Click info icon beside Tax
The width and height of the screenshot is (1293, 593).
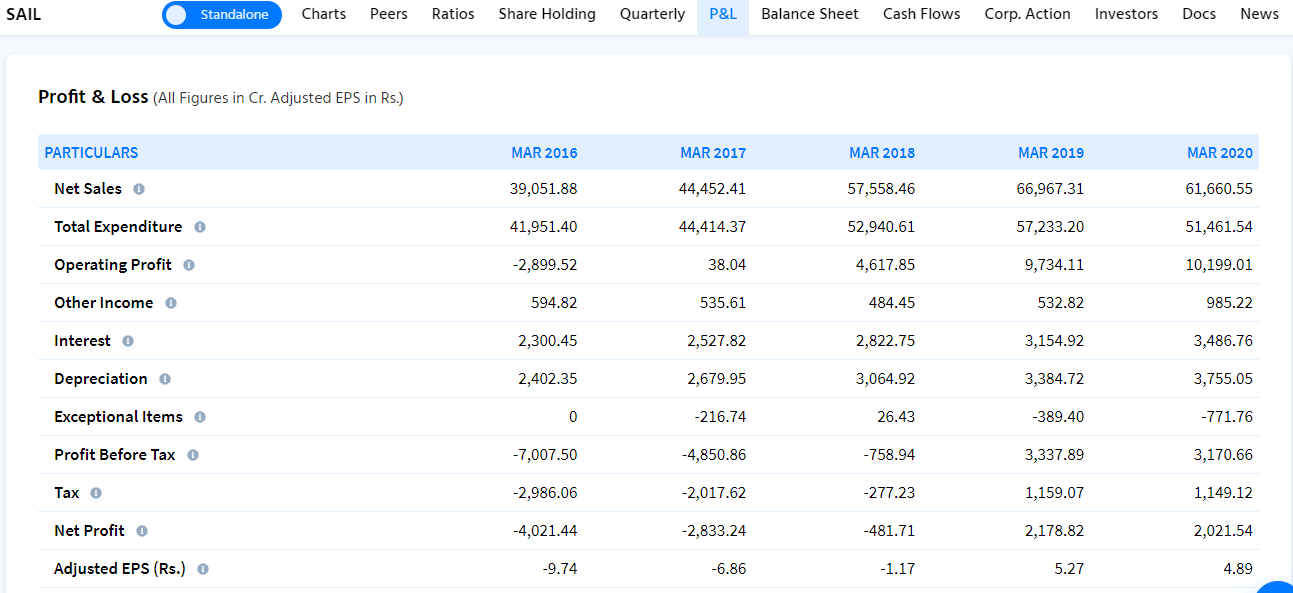coord(96,493)
